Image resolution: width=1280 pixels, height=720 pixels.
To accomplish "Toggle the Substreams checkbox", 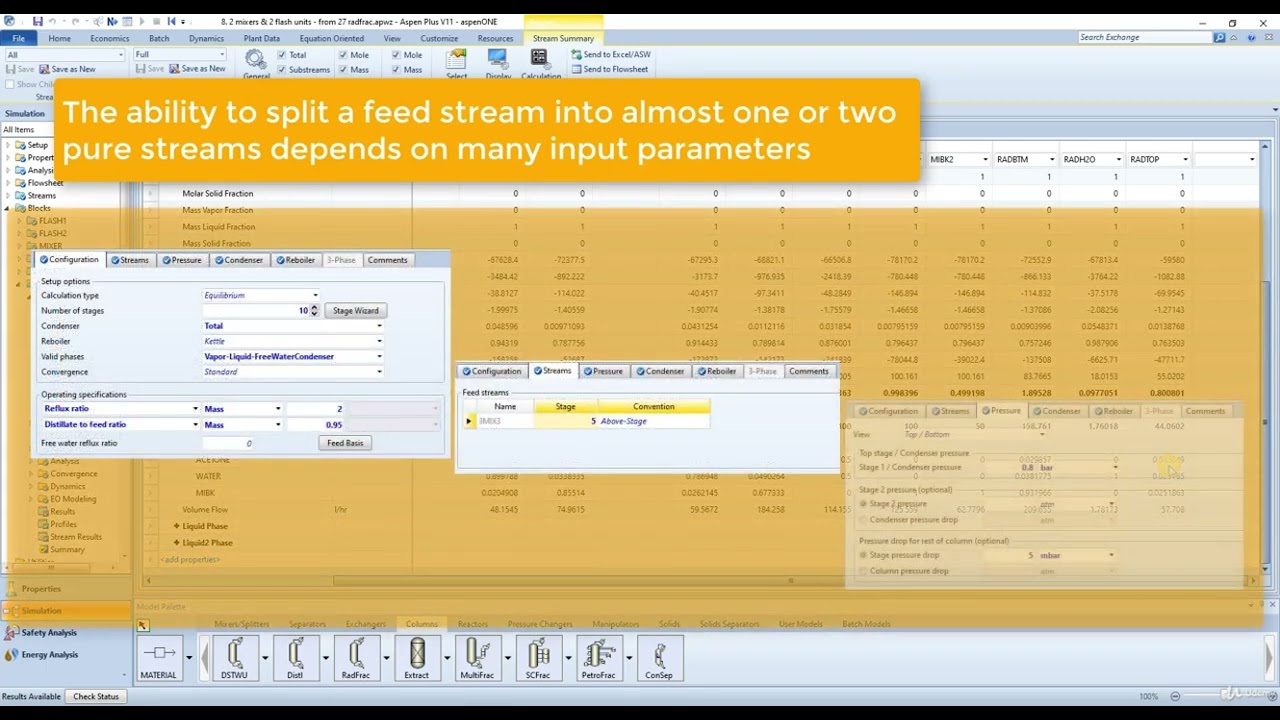I will 281,69.
